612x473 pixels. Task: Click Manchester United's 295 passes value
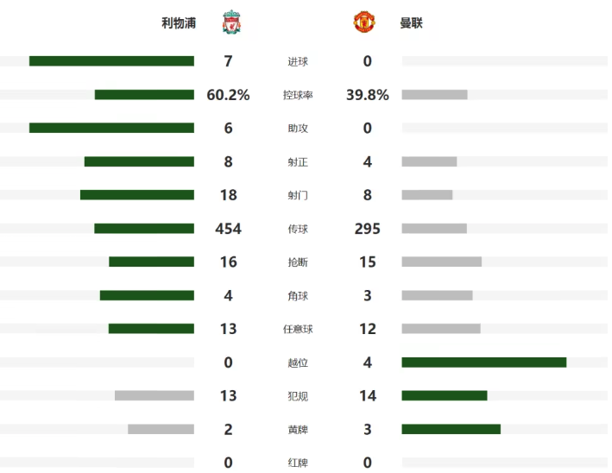(367, 229)
